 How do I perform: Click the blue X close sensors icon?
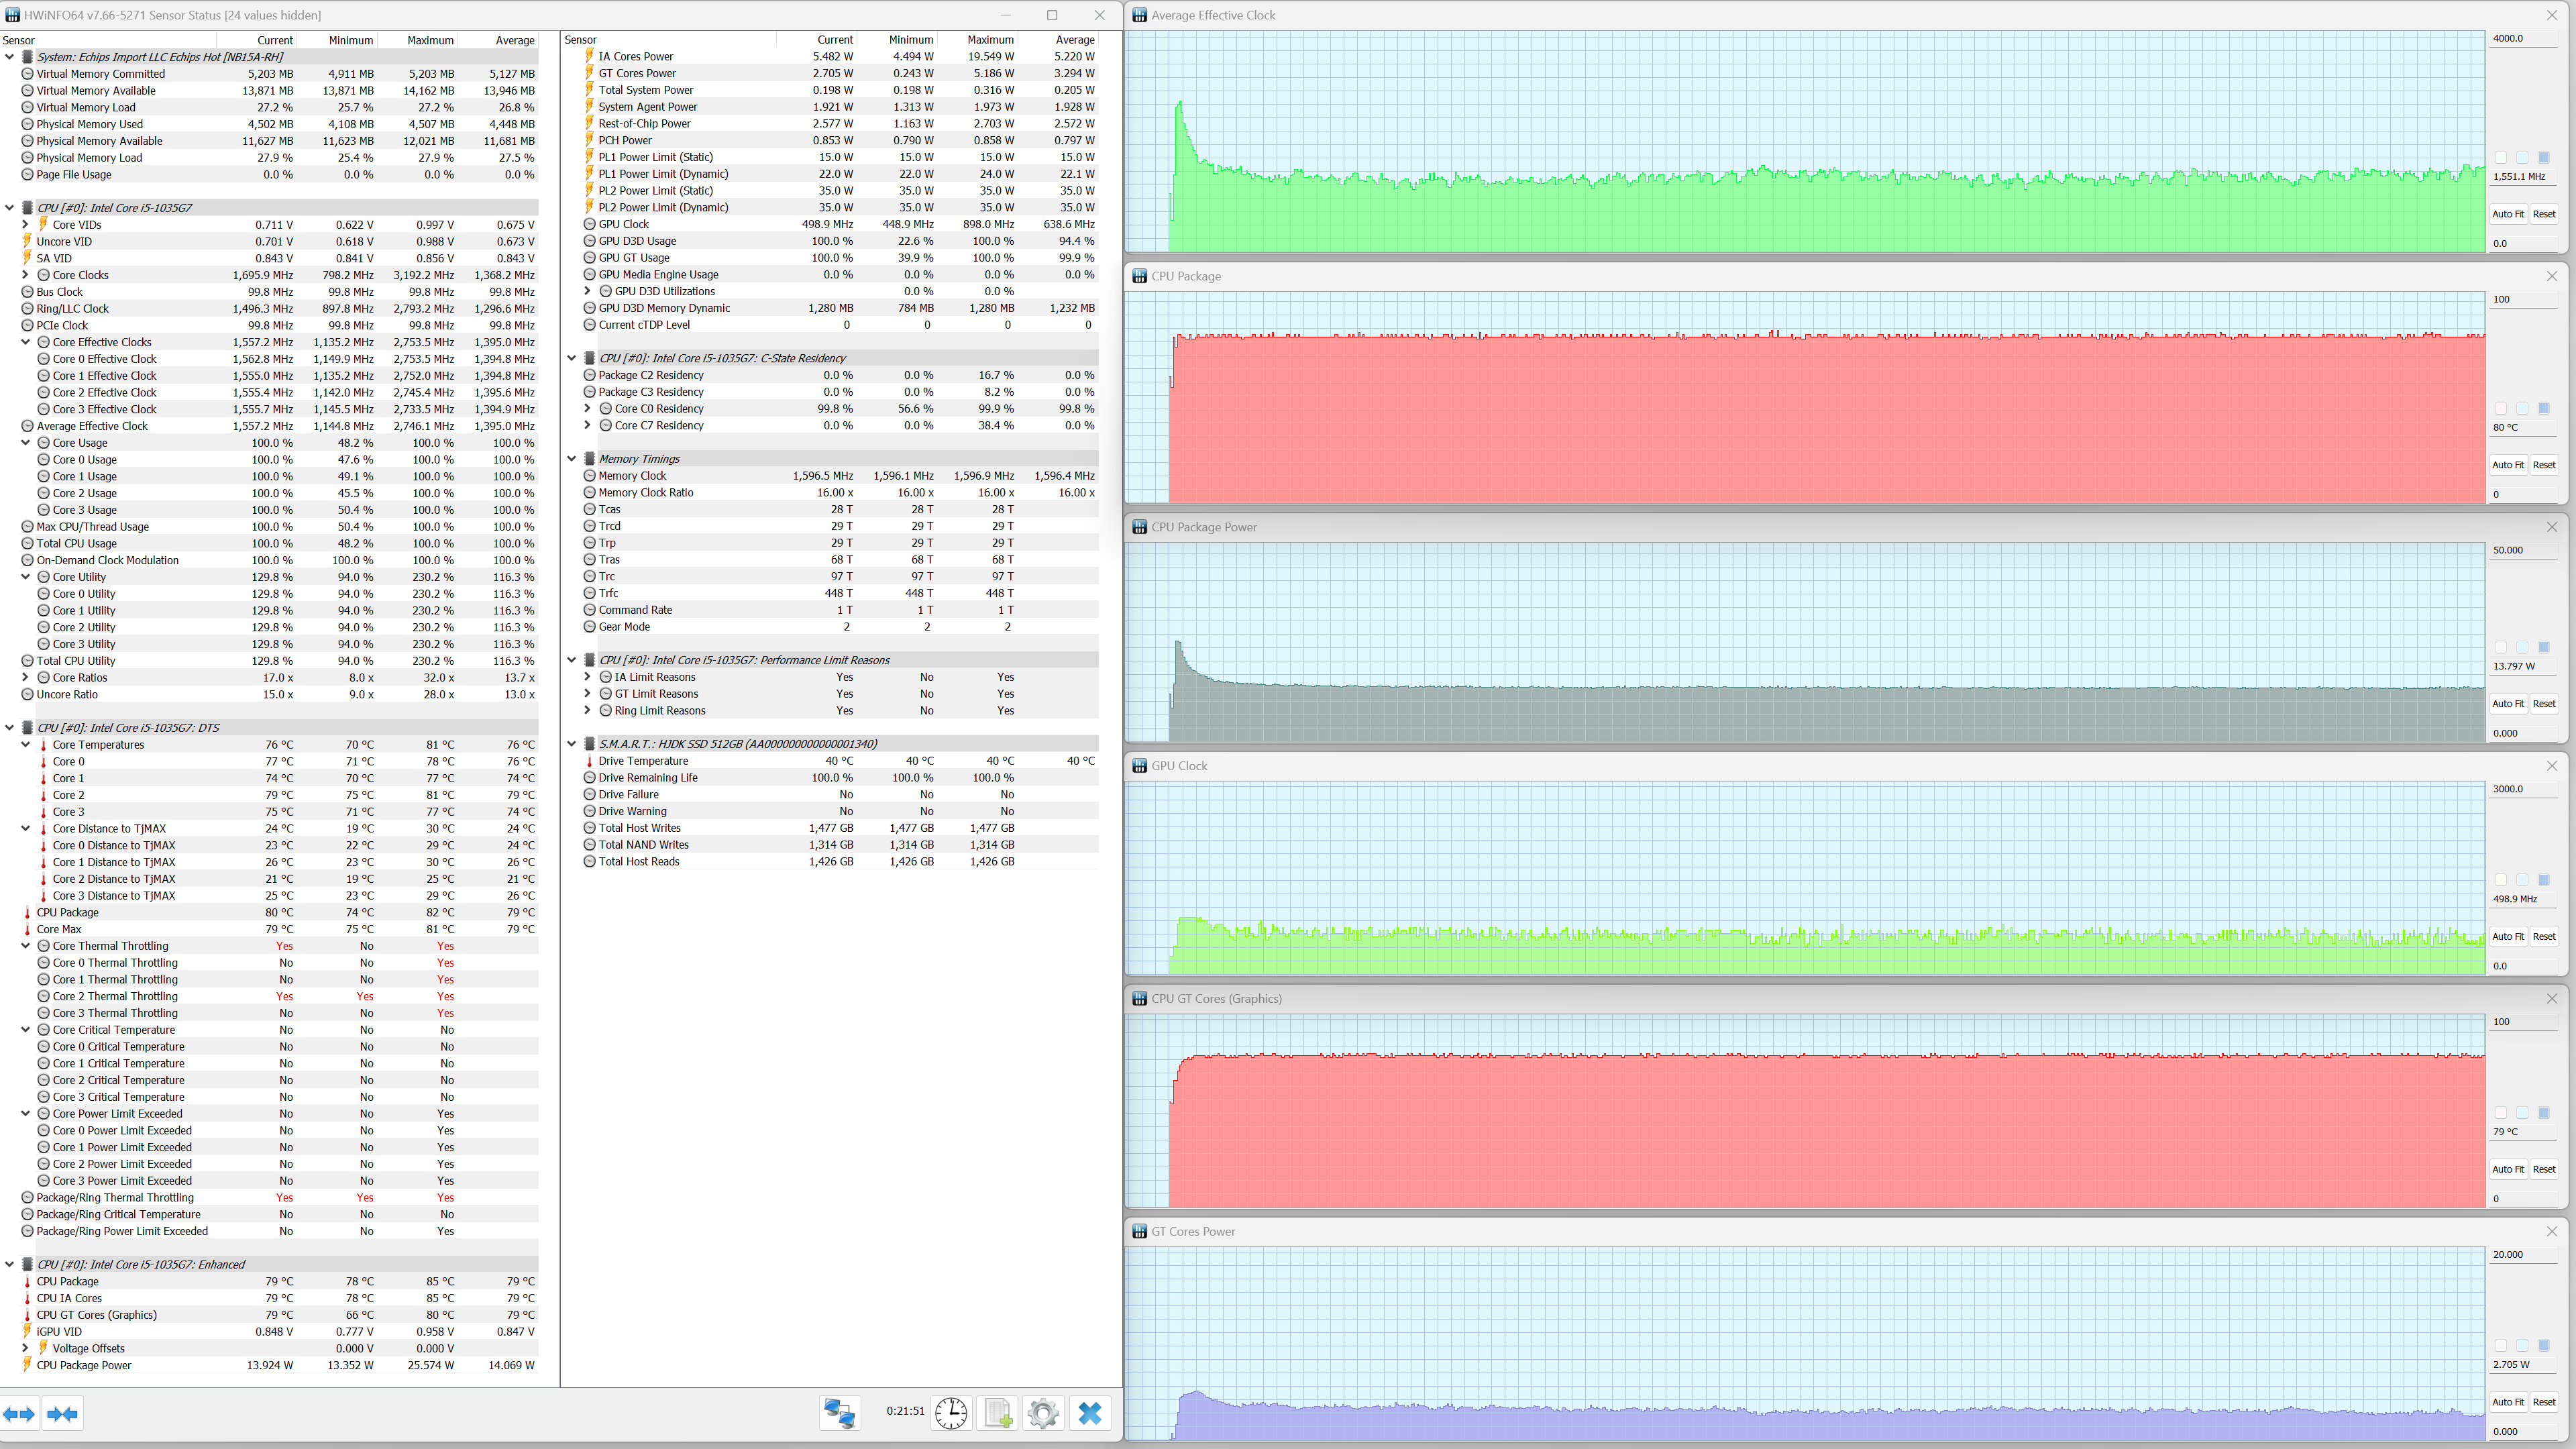point(1089,1412)
